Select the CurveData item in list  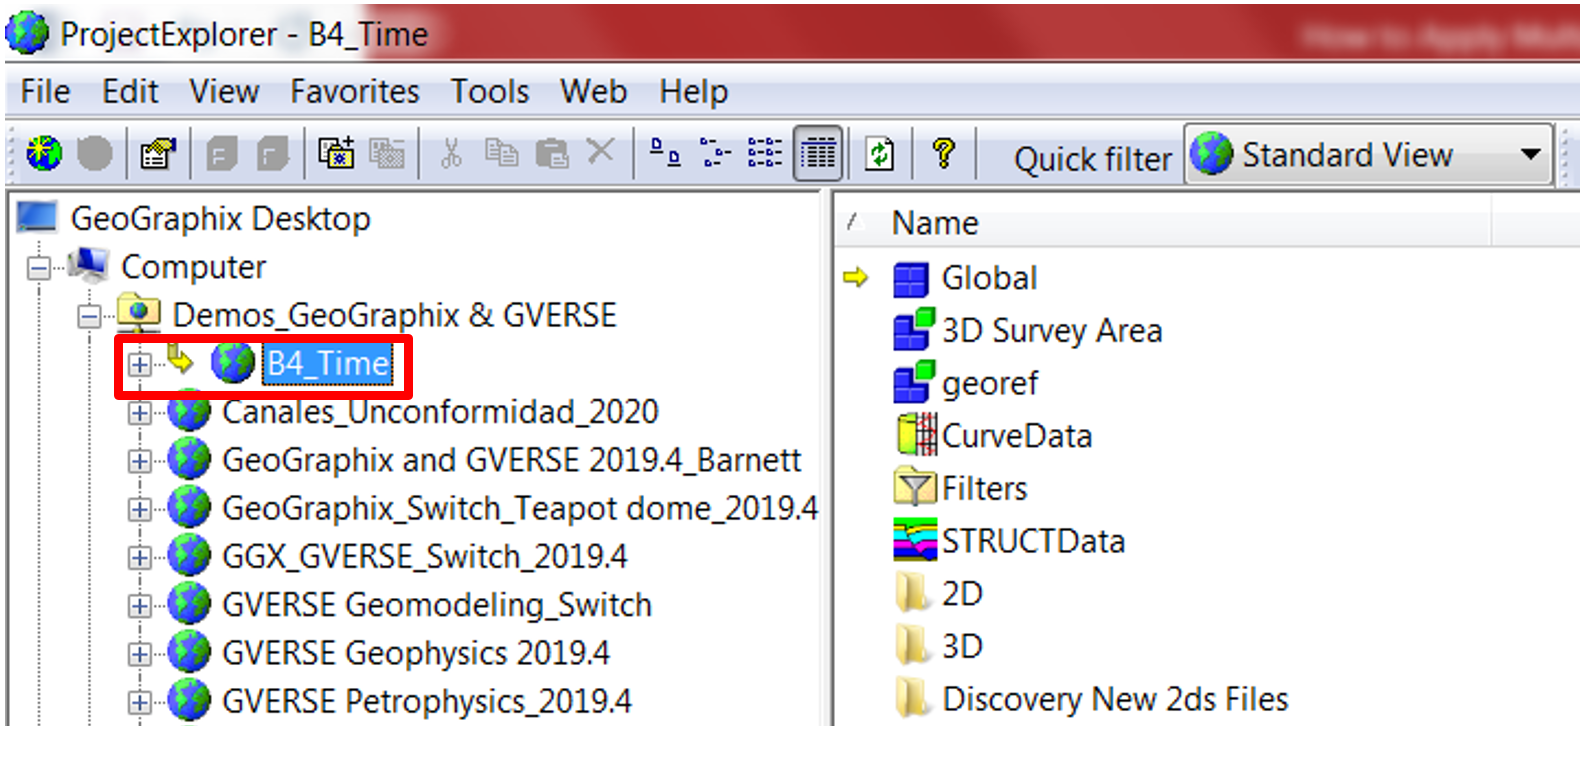(1017, 436)
